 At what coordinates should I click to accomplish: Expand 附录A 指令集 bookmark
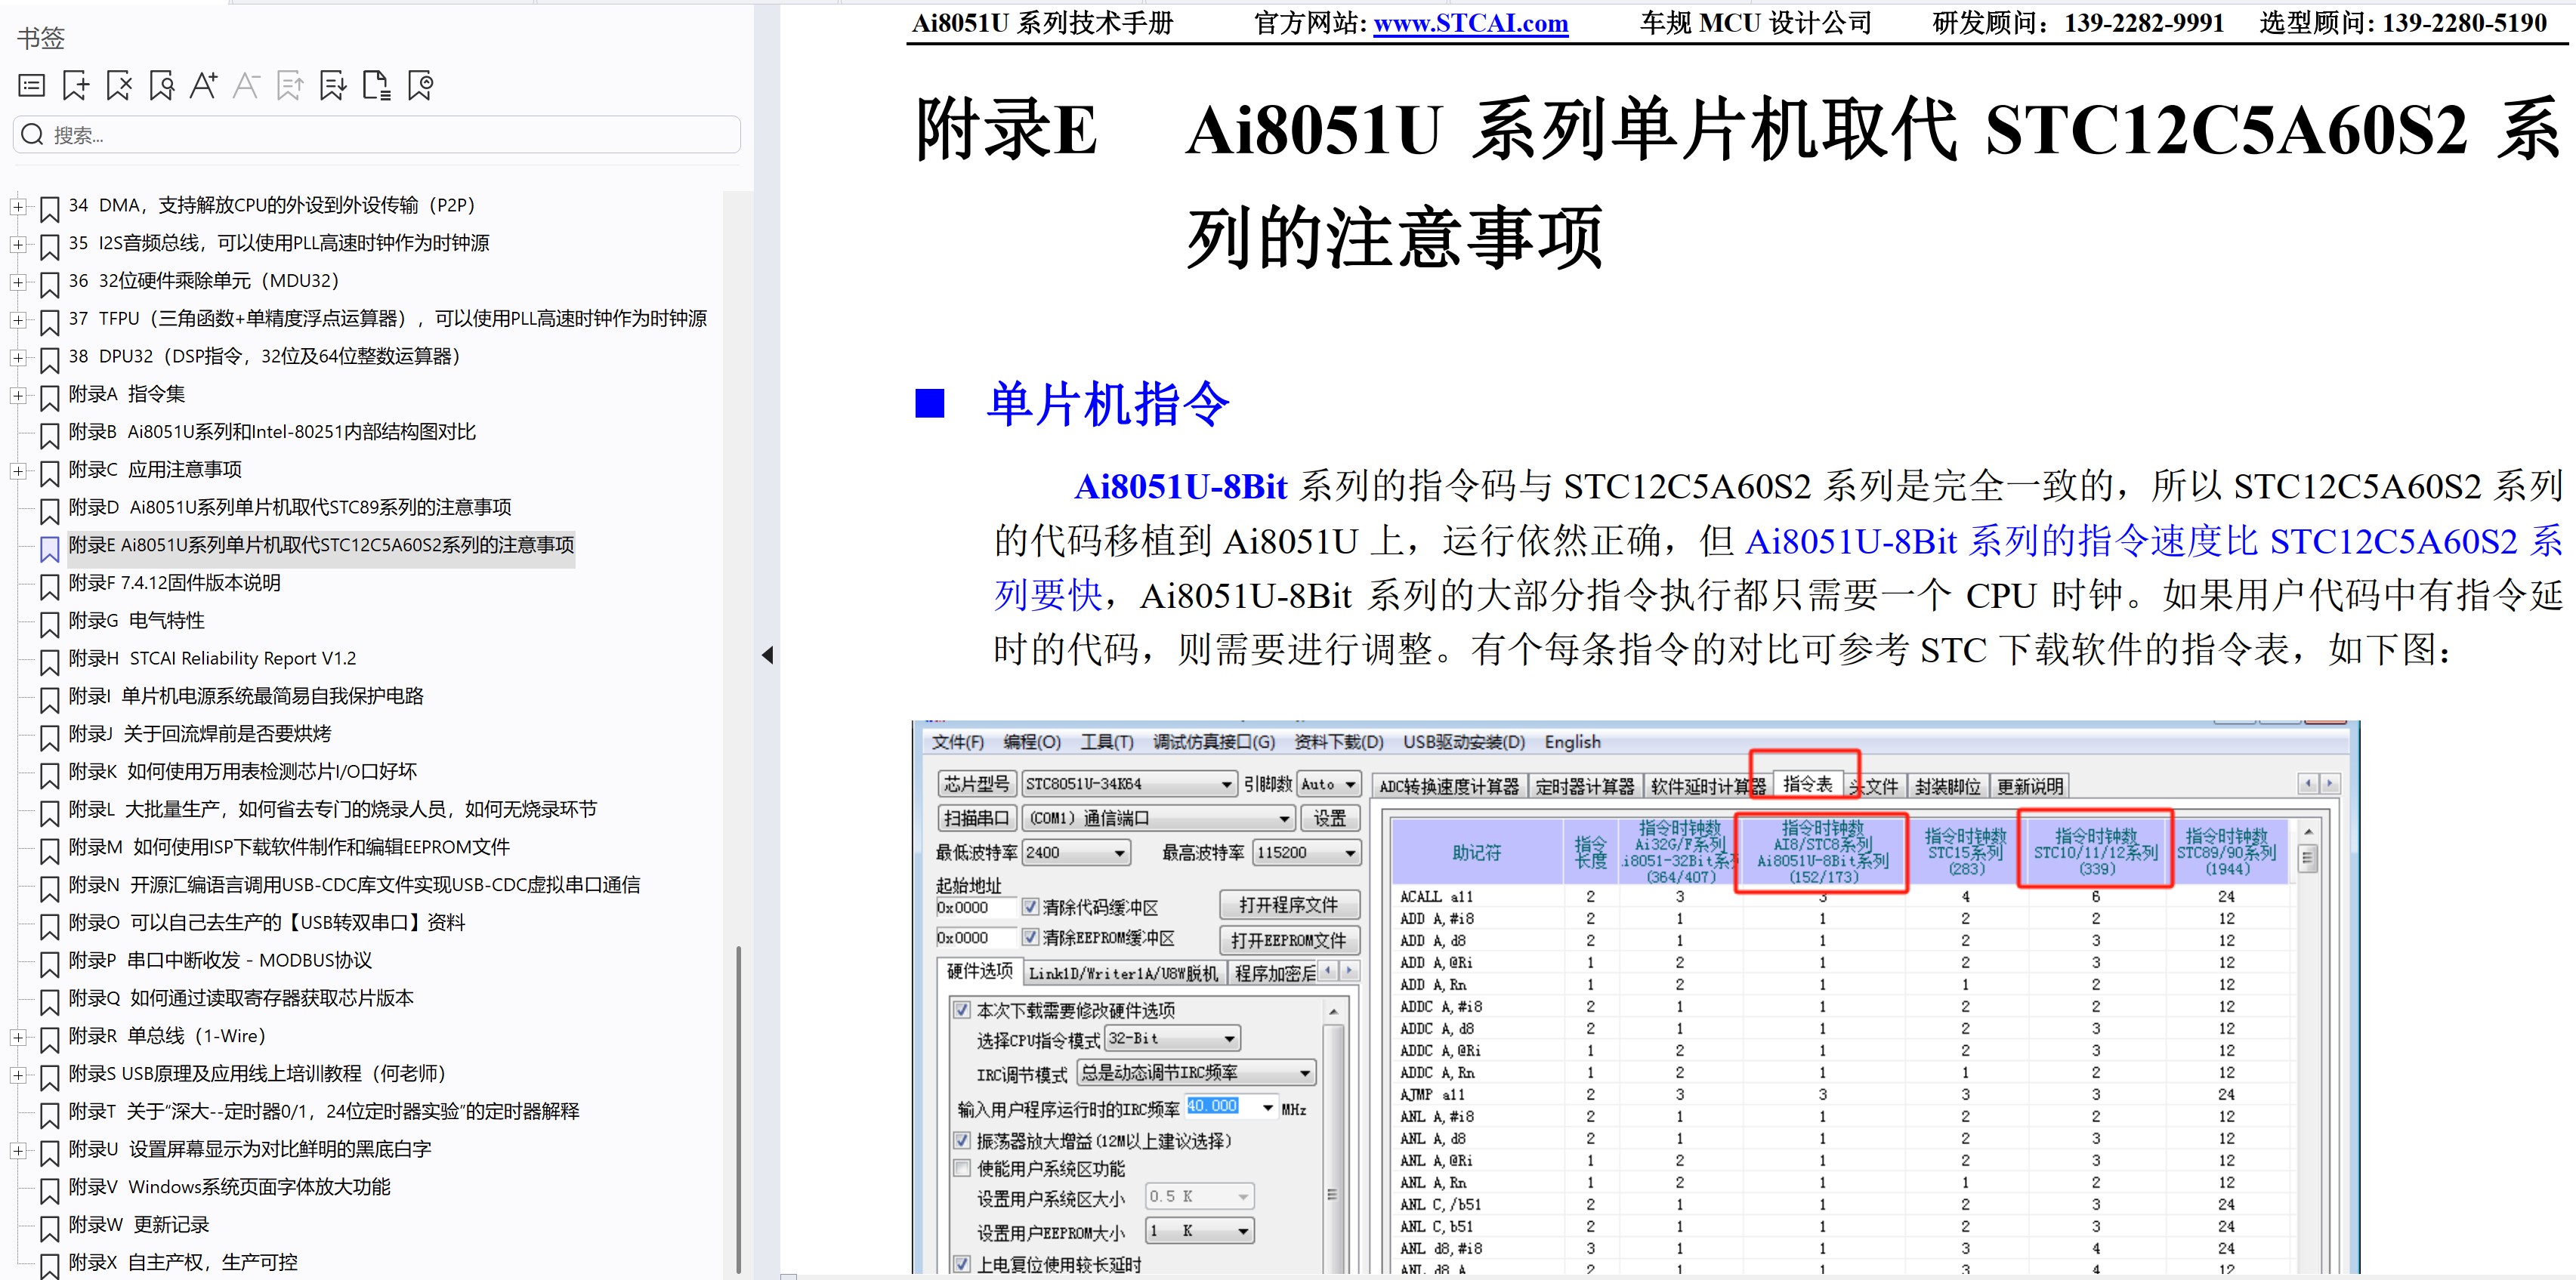click(18, 395)
